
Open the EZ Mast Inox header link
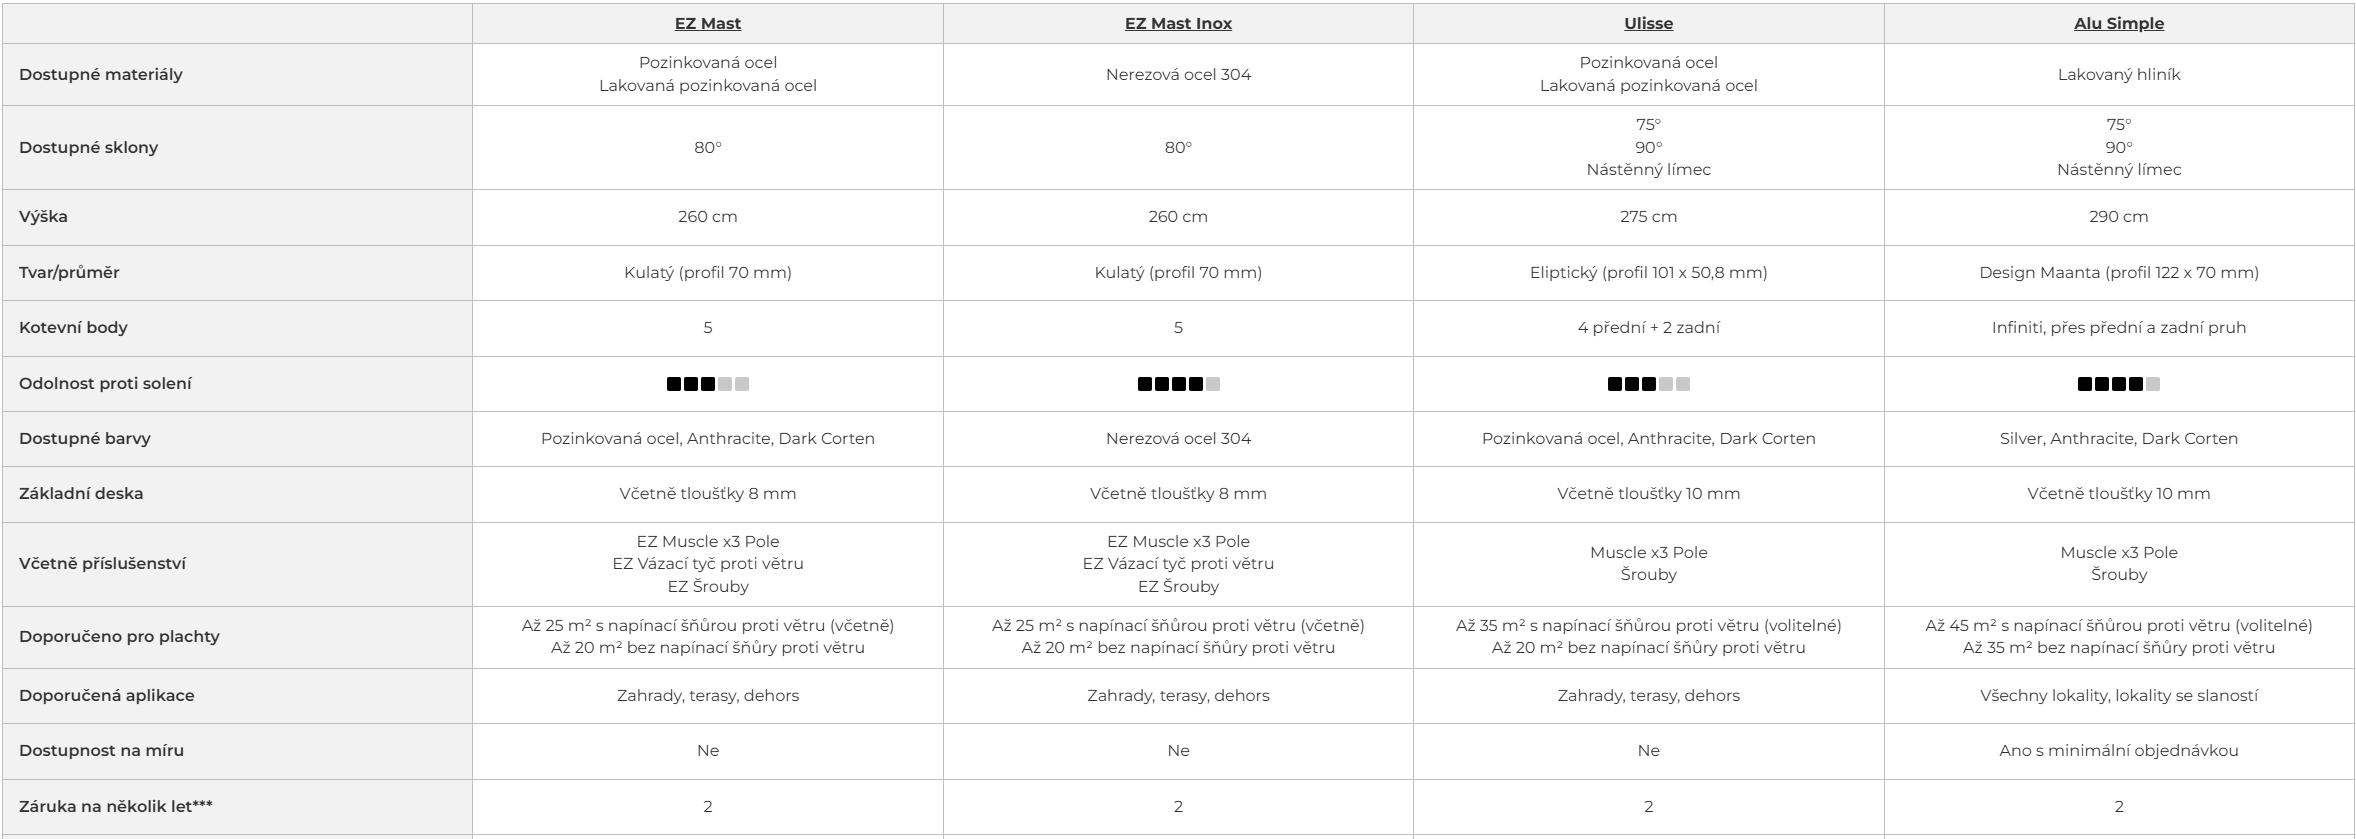pyautogui.click(x=1178, y=24)
